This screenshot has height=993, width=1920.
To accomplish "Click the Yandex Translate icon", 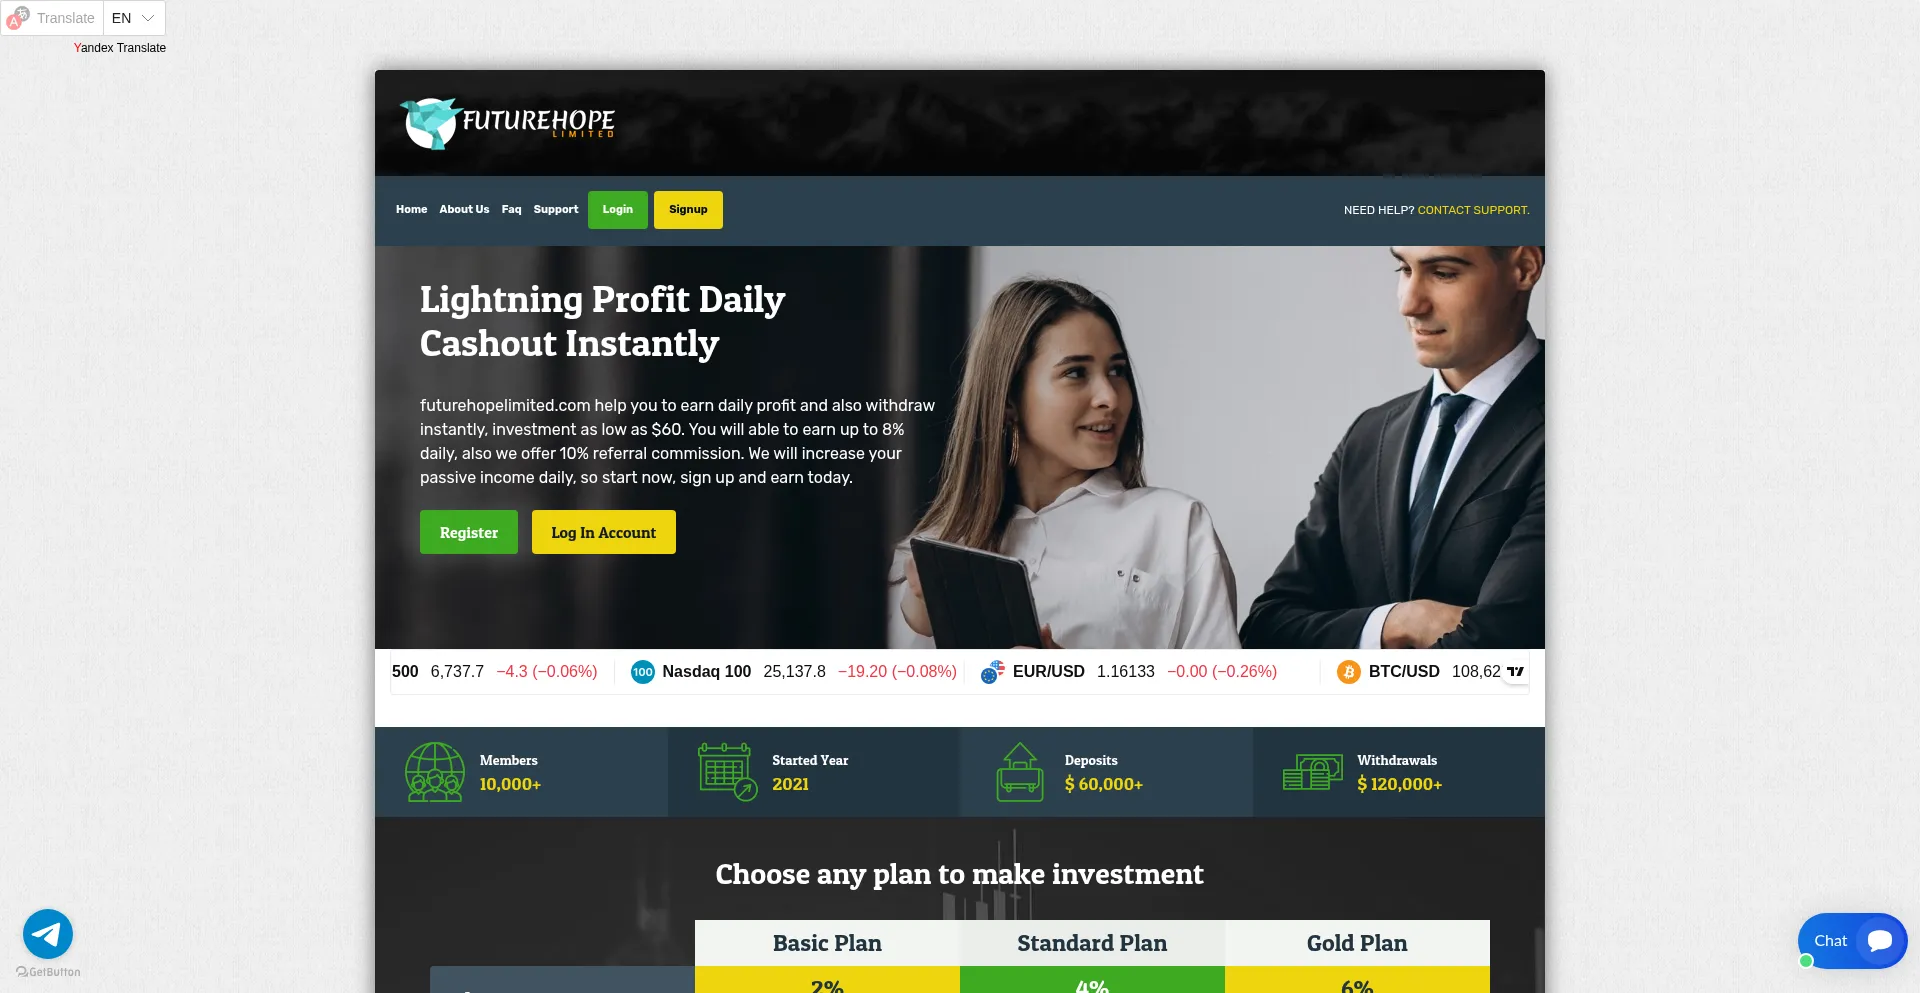I will pos(18,18).
